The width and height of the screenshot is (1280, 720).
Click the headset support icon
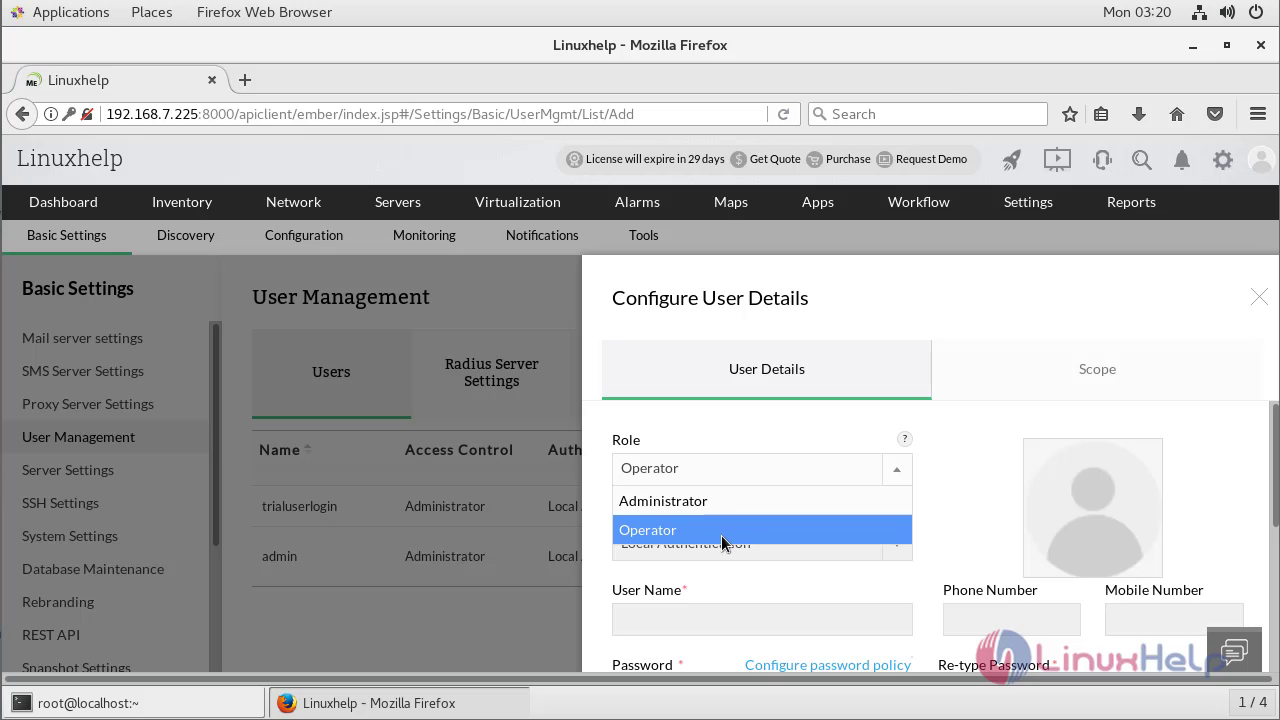(1102, 159)
